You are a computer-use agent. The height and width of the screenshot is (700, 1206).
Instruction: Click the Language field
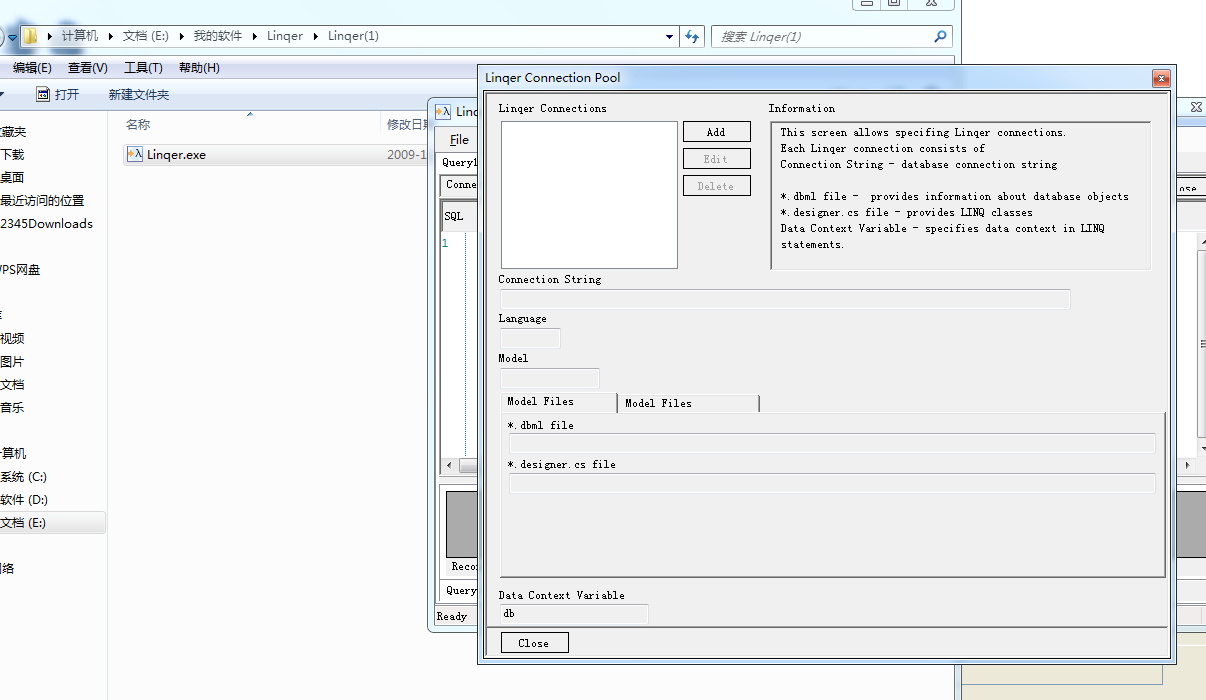click(530, 338)
